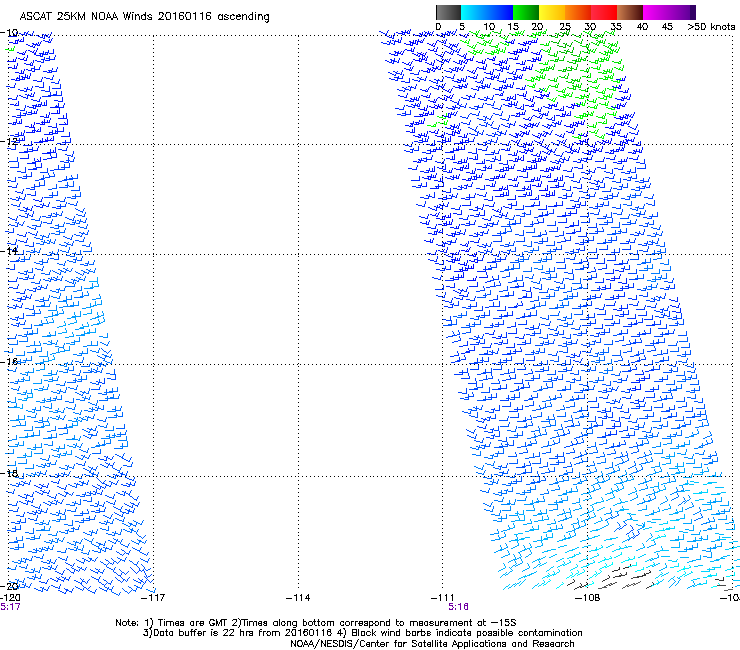The image size is (740, 650).
Task: Pick the cyan-to-blue 5–15 knots legend segment
Action: [487, 12]
